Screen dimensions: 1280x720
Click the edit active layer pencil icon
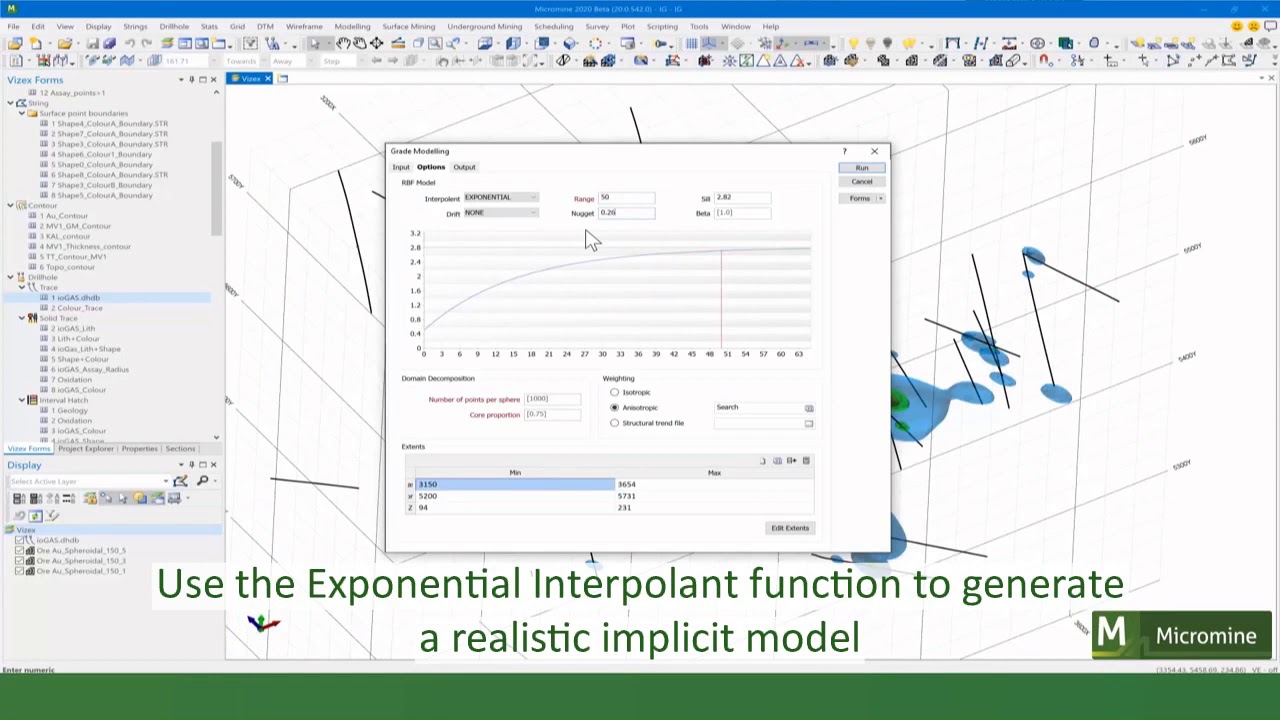pyautogui.click(x=180, y=481)
